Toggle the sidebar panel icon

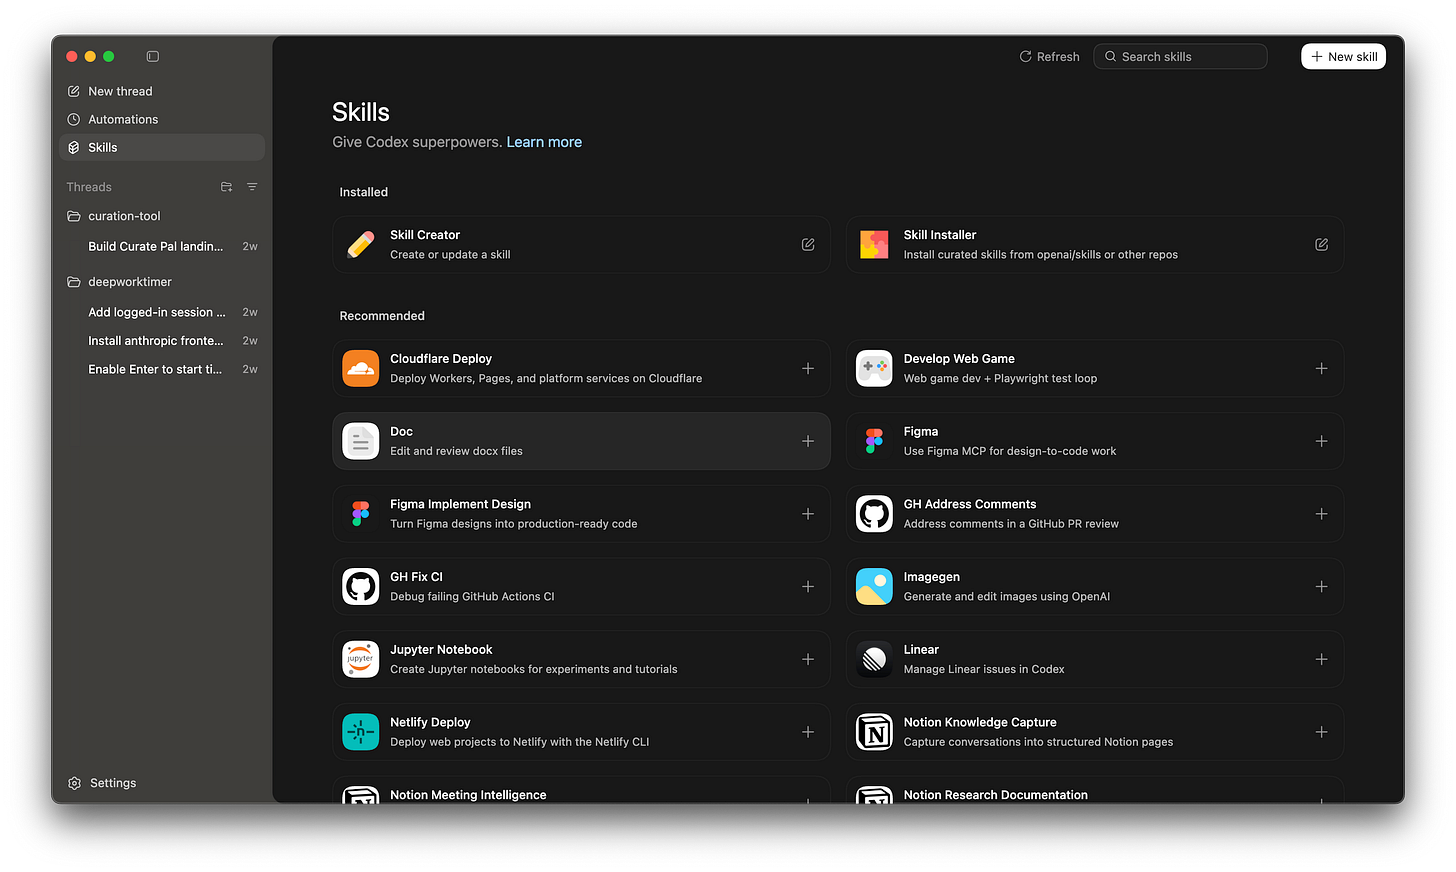(153, 57)
